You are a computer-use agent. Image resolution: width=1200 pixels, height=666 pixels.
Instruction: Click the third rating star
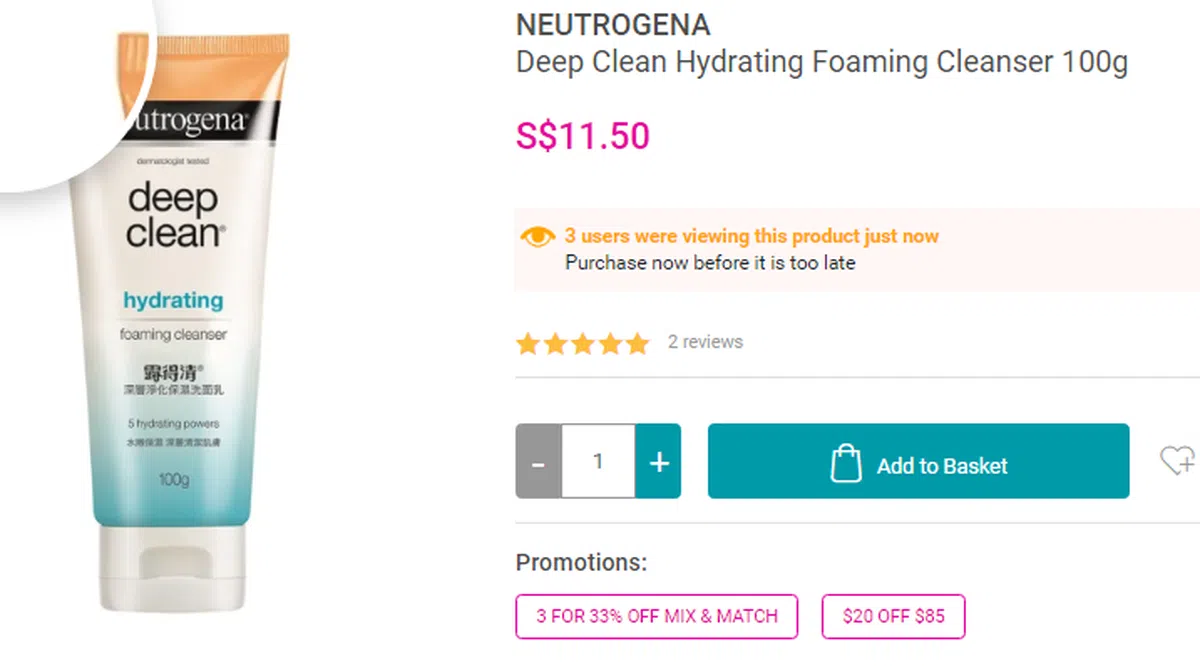point(582,345)
